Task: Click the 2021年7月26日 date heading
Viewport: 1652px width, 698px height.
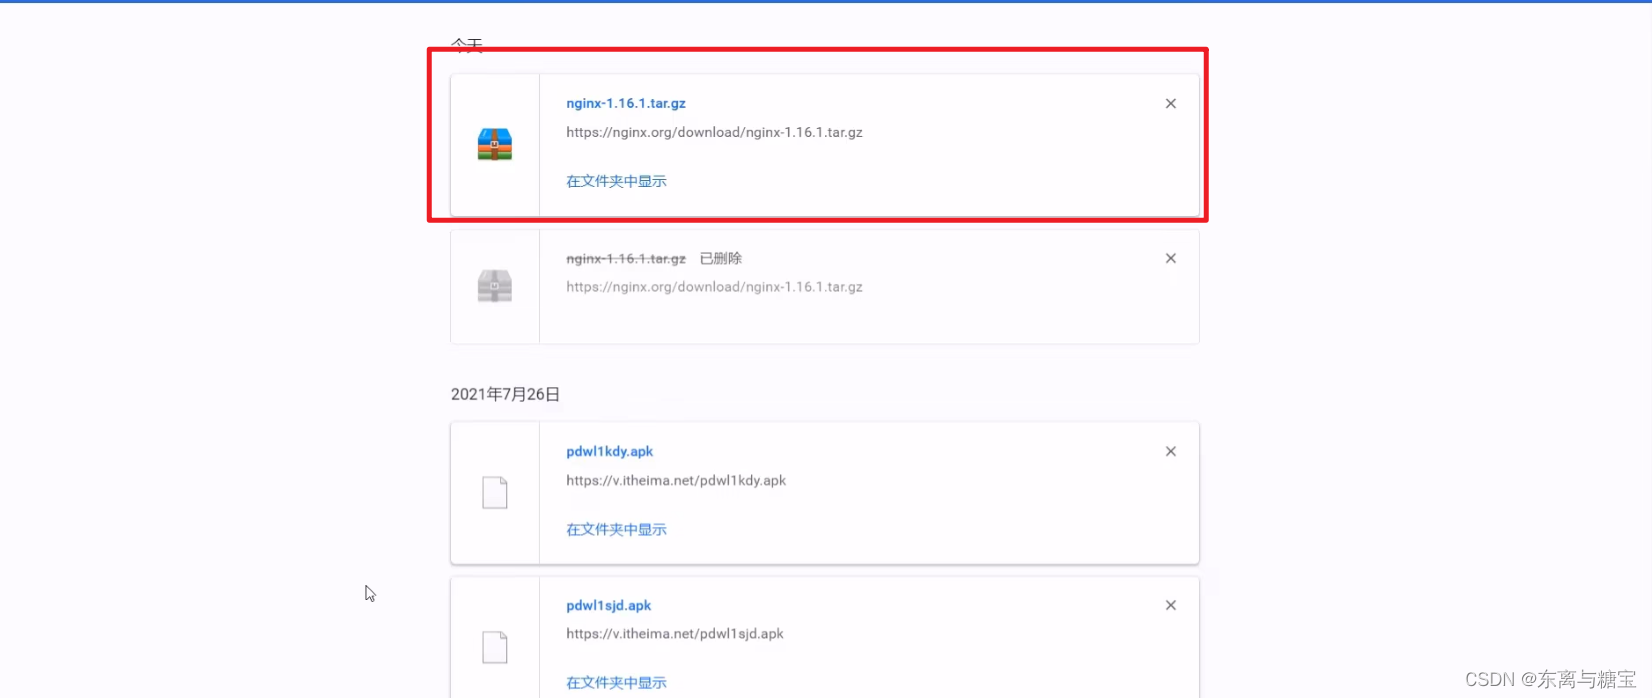Action: pyautogui.click(x=505, y=395)
